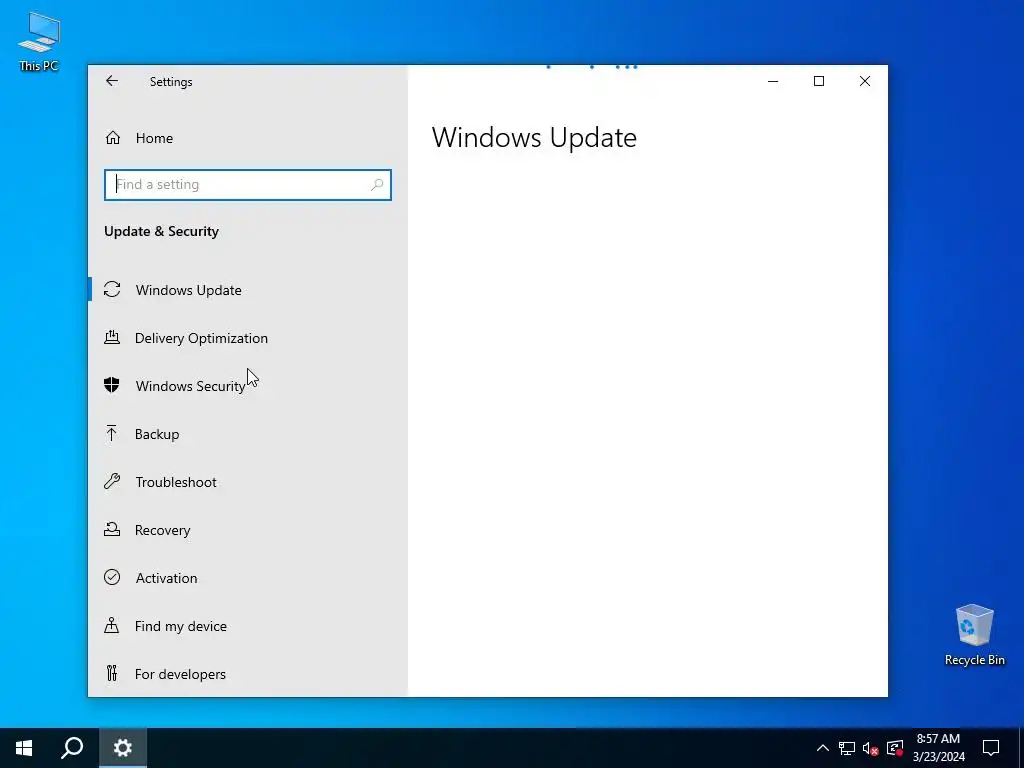Open Windows Security page
1024x768 pixels.
click(248, 385)
